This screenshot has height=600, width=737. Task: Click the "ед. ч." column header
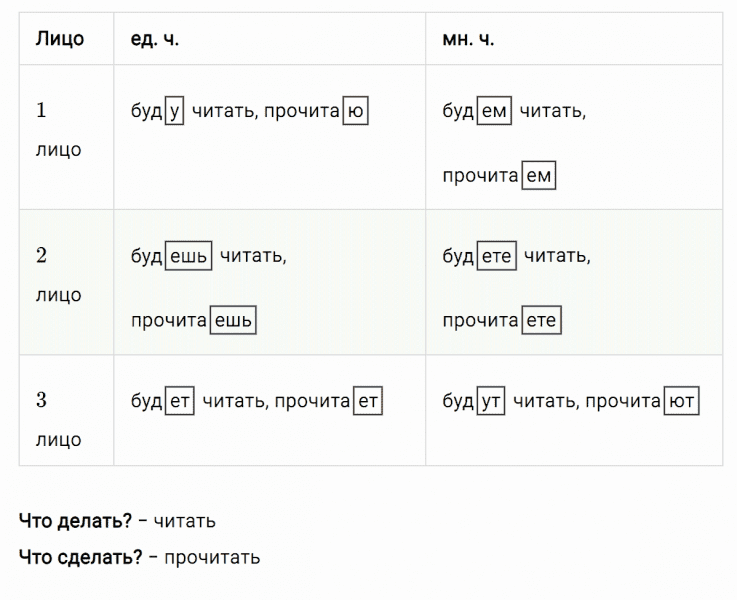pos(155,39)
